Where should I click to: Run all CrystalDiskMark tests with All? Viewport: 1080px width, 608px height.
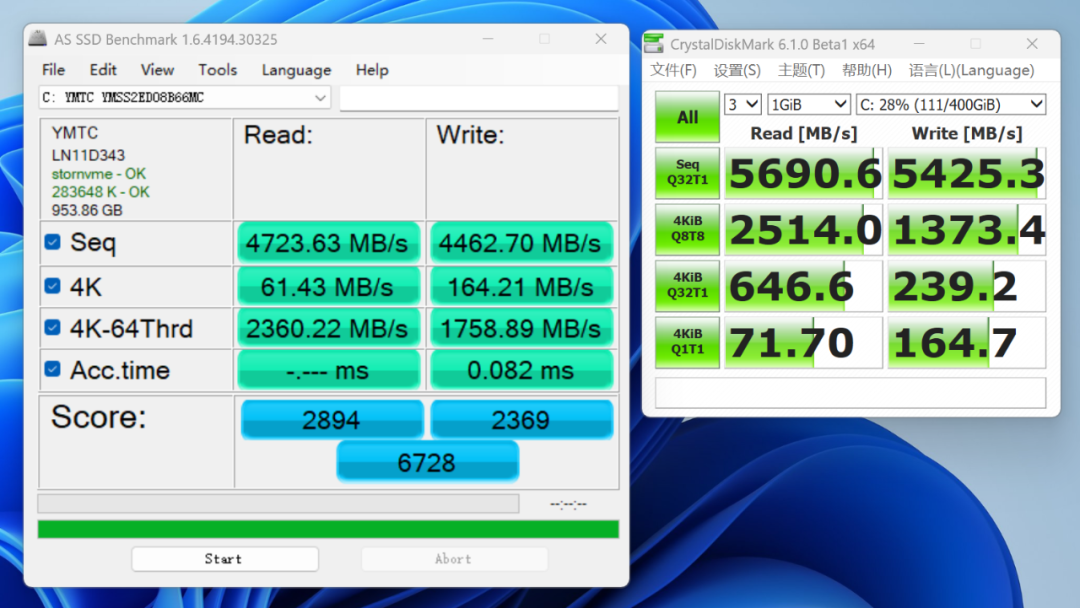click(x=687, y=117)
